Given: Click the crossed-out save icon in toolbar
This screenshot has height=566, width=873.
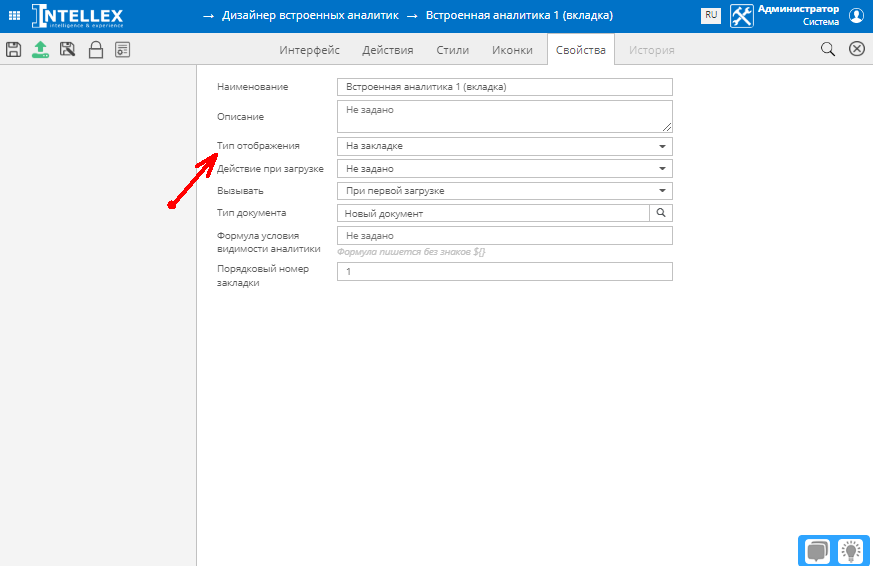Looking at the screenshot, I should tap(67, 50).
